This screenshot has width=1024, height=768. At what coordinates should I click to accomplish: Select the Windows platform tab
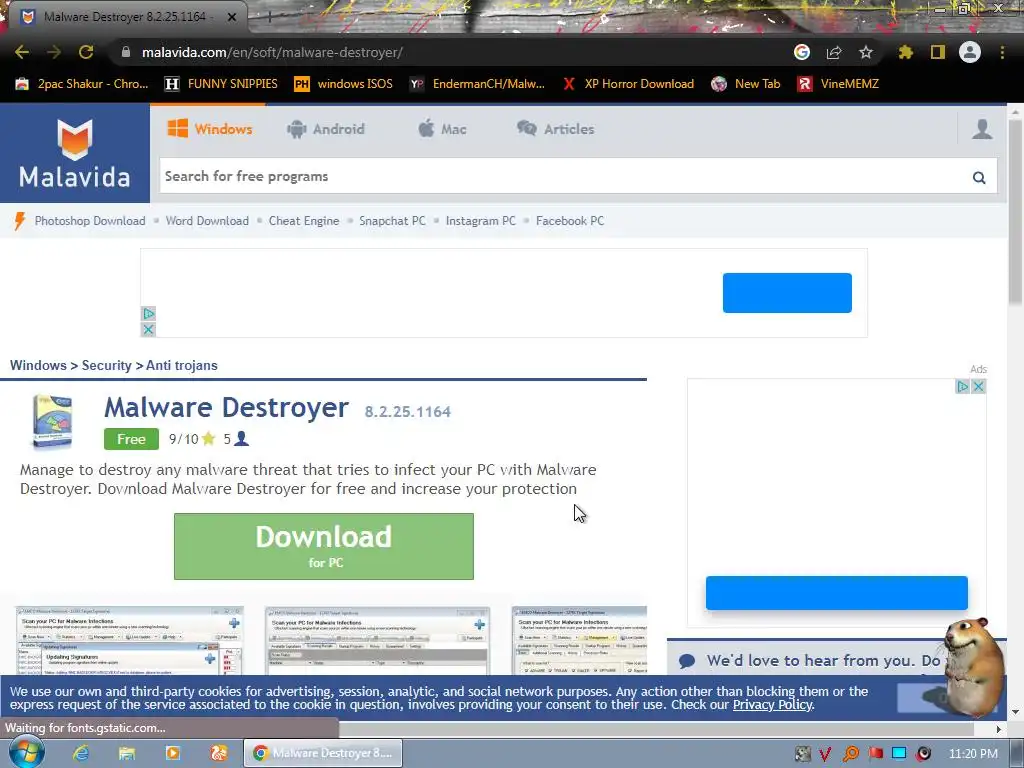point(210,129)
